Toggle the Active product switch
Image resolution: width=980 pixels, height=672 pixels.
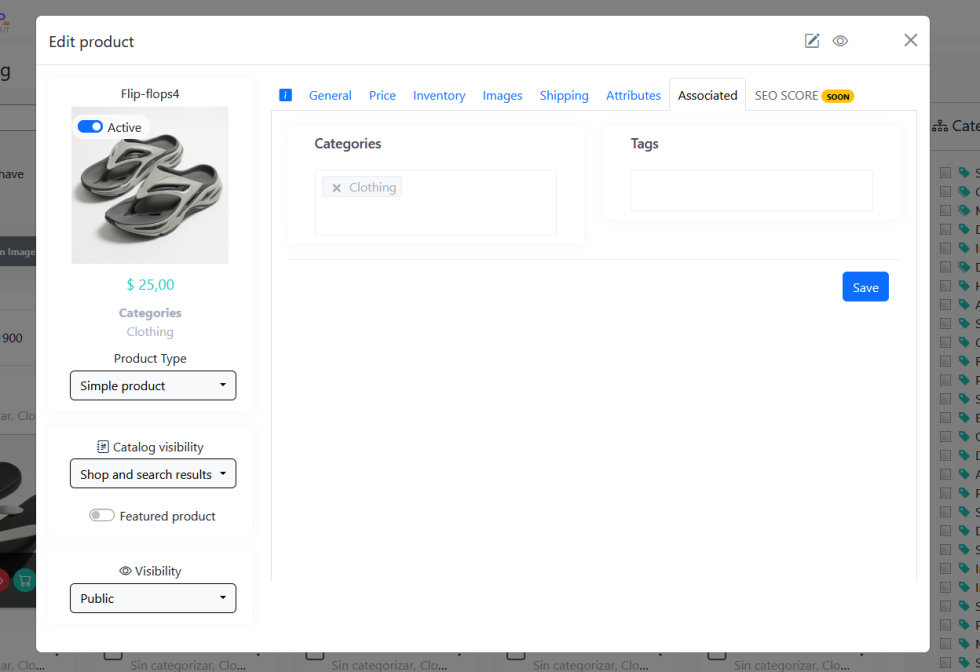pos(90,127)
